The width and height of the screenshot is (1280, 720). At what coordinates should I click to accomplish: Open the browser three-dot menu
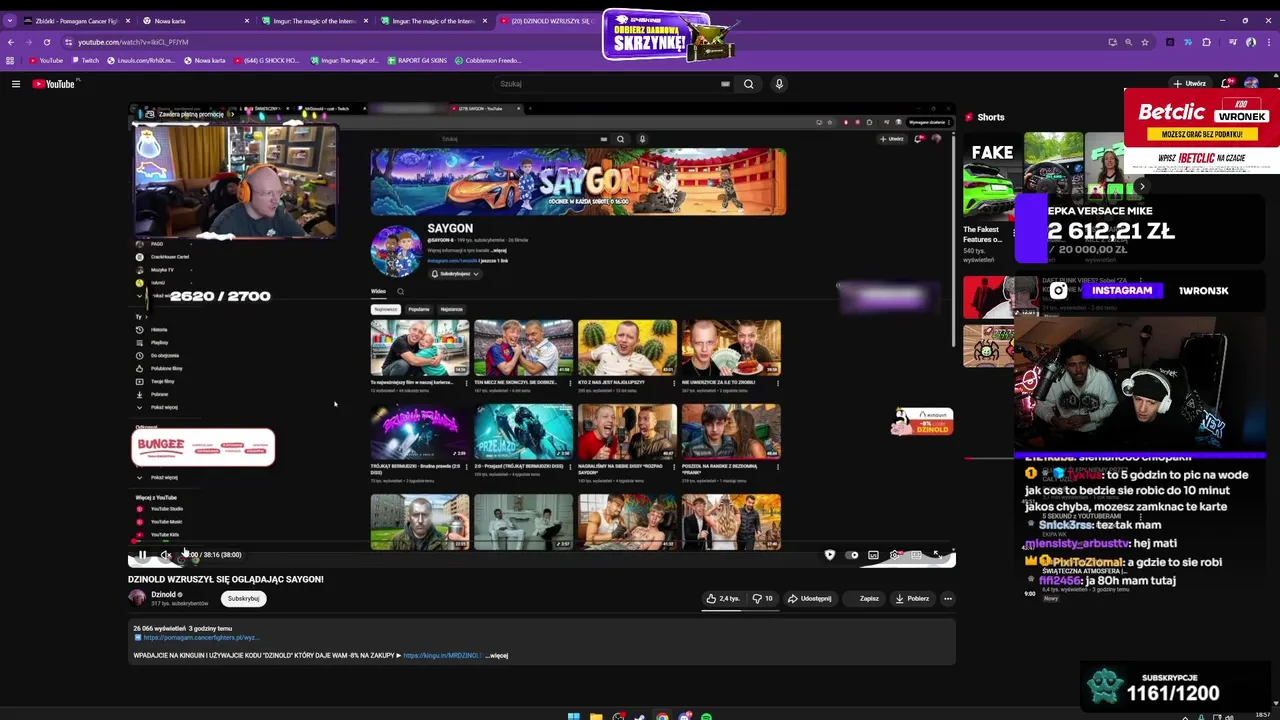[1270, 42]
